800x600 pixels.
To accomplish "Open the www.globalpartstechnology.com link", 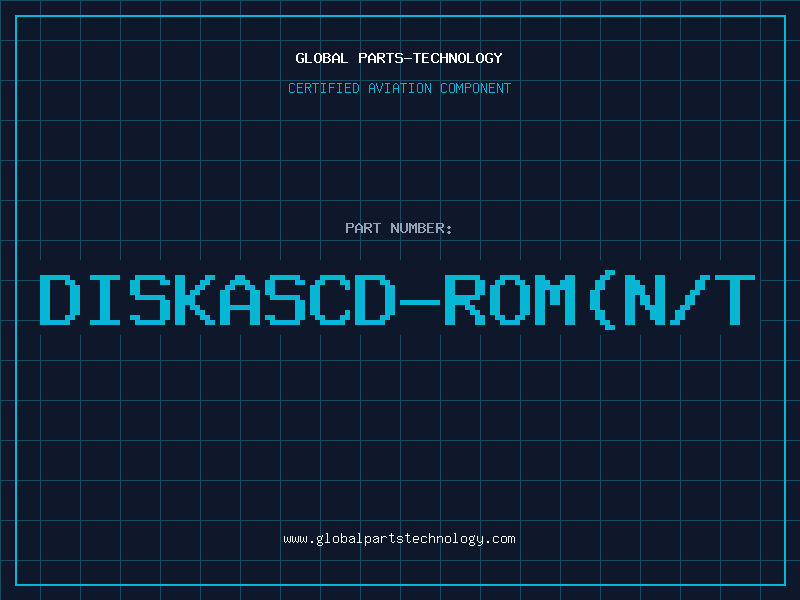I will click(399, 539).
